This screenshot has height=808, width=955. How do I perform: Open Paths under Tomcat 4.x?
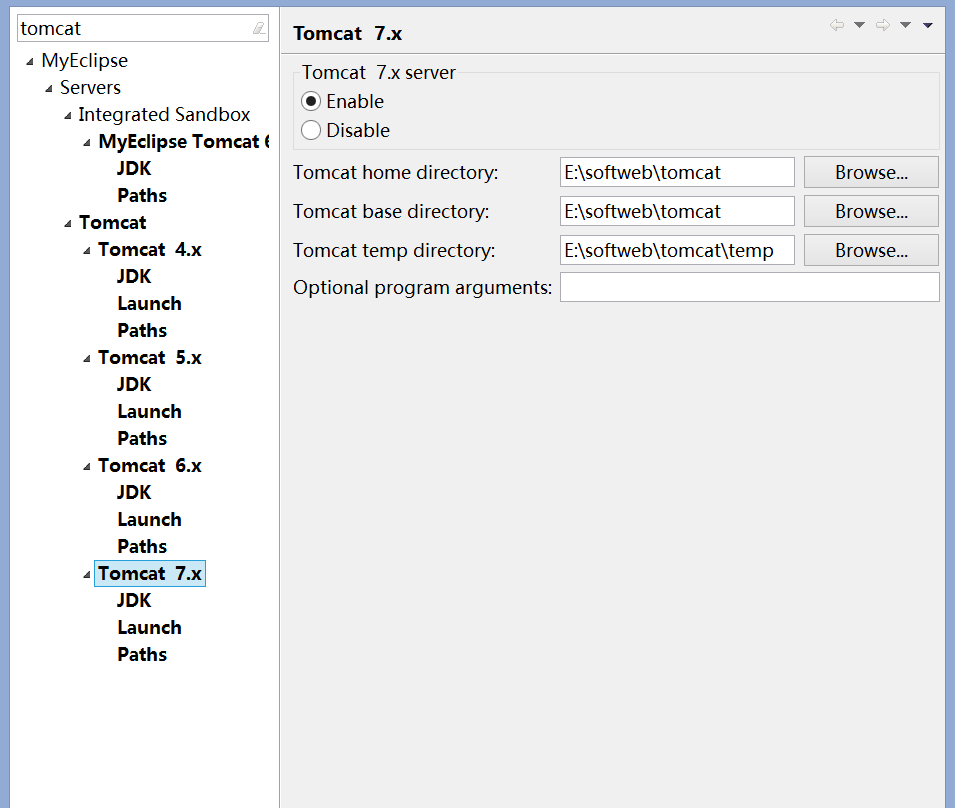142,331
